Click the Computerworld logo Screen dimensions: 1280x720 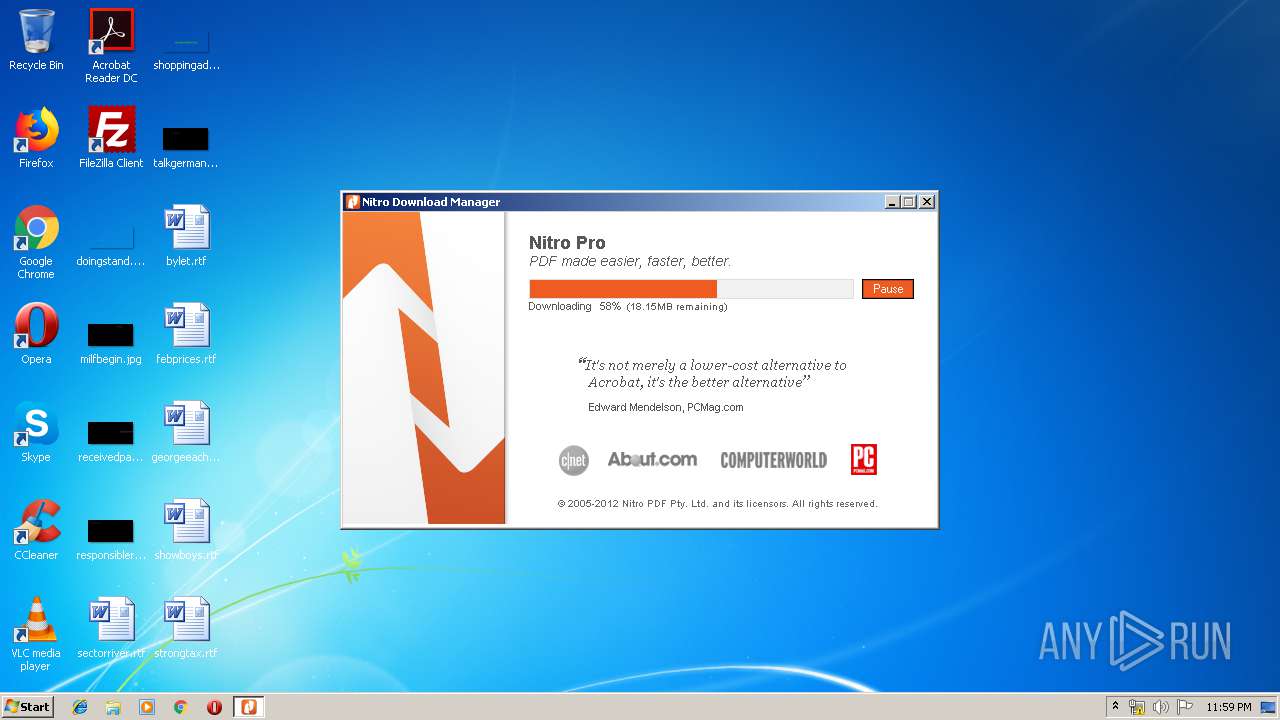click(773, 460)
